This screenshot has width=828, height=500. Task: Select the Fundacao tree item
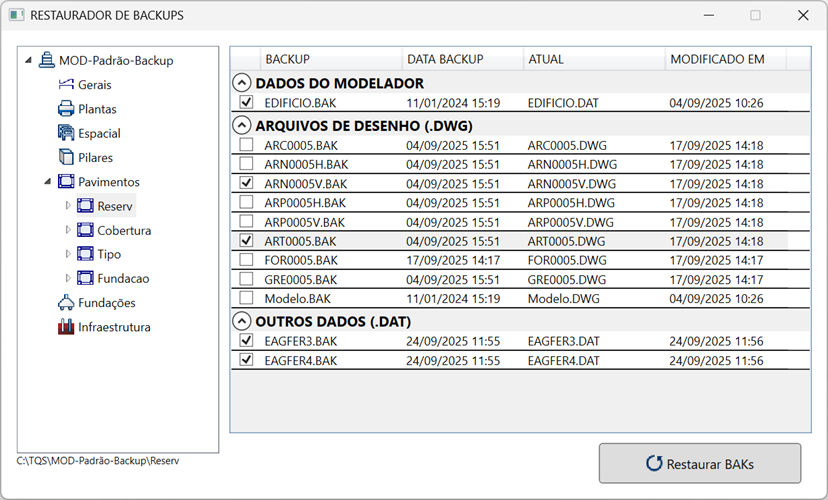[x=123, y=279]
